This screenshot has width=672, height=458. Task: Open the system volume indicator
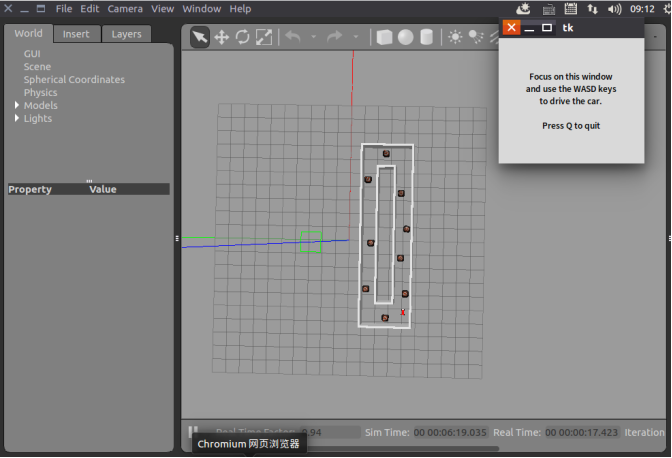pyautogui.click(x=614, y=9)
